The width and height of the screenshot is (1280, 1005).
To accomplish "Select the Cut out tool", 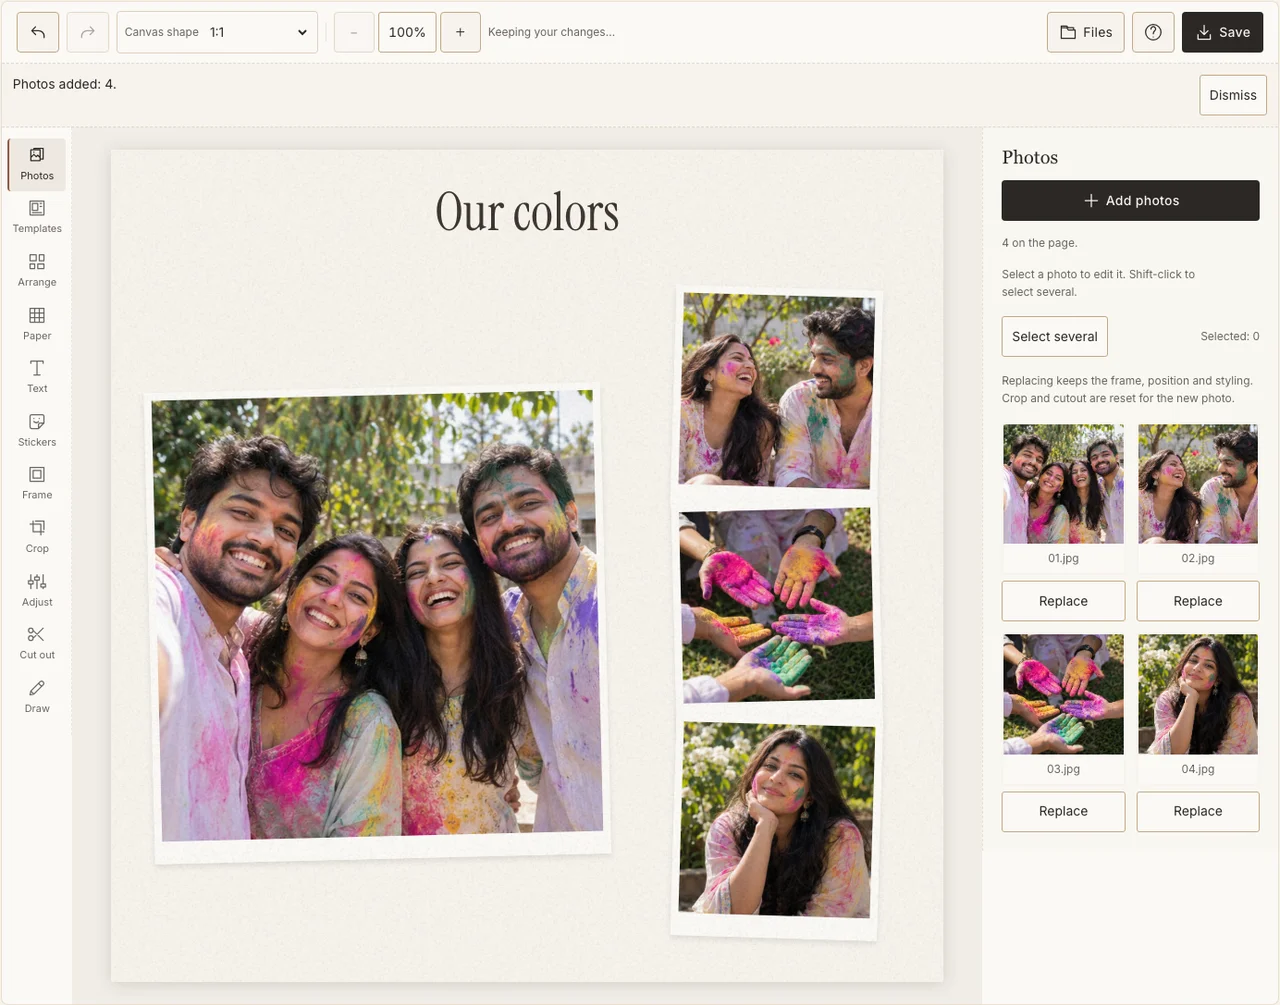I will (x=37, y=644).
